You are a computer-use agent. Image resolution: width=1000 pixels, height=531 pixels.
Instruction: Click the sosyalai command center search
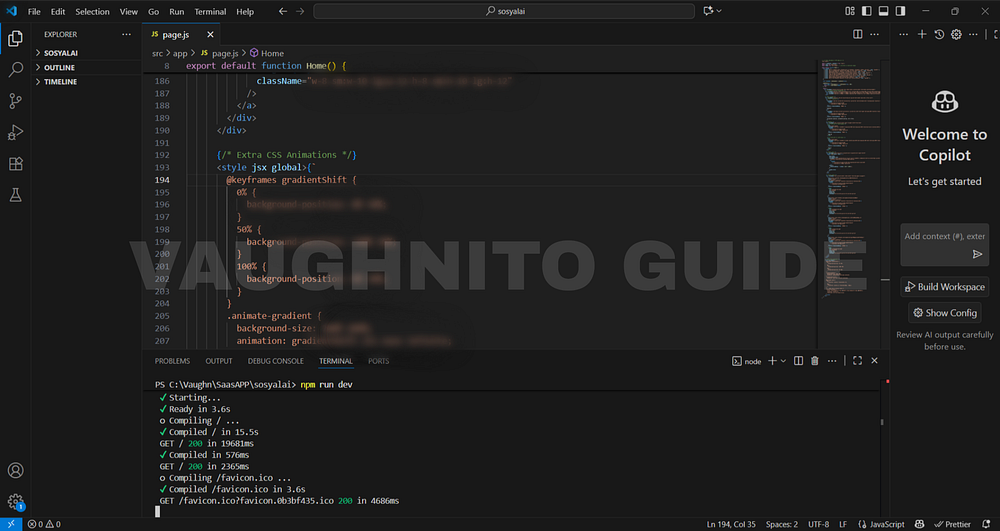(x=504, y=11)
